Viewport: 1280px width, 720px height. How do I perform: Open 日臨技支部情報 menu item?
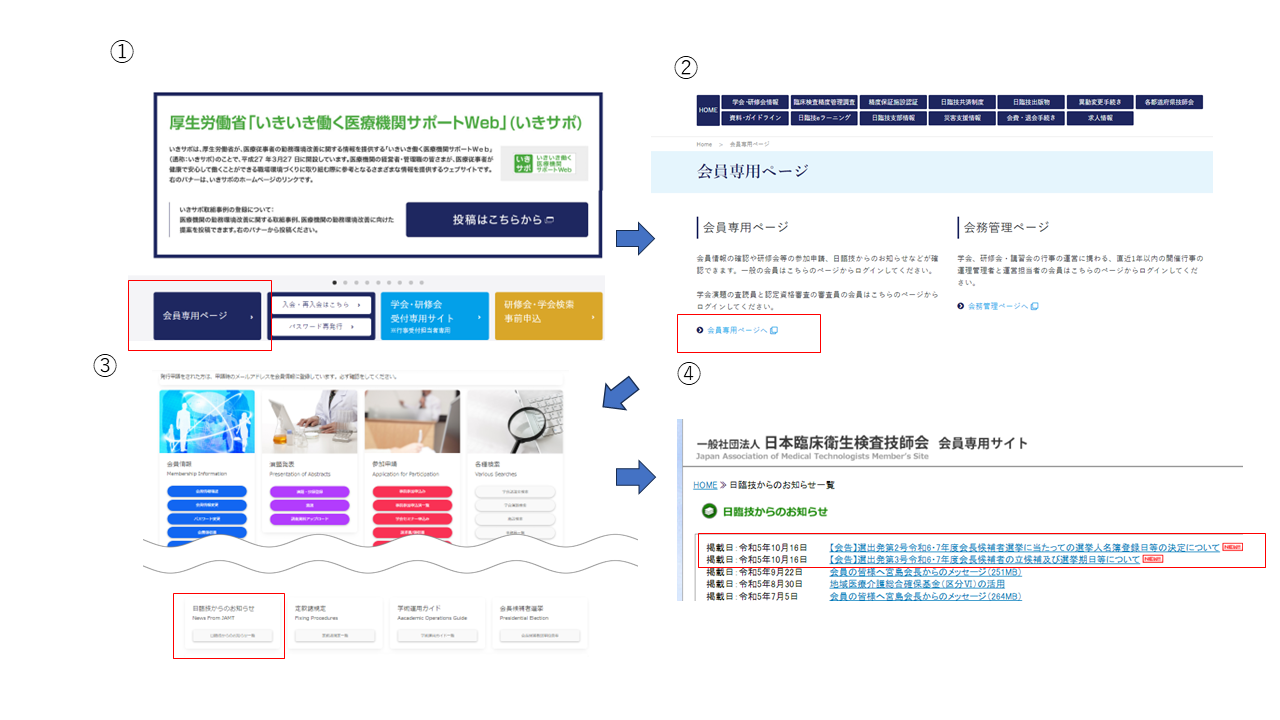point(892,118)
